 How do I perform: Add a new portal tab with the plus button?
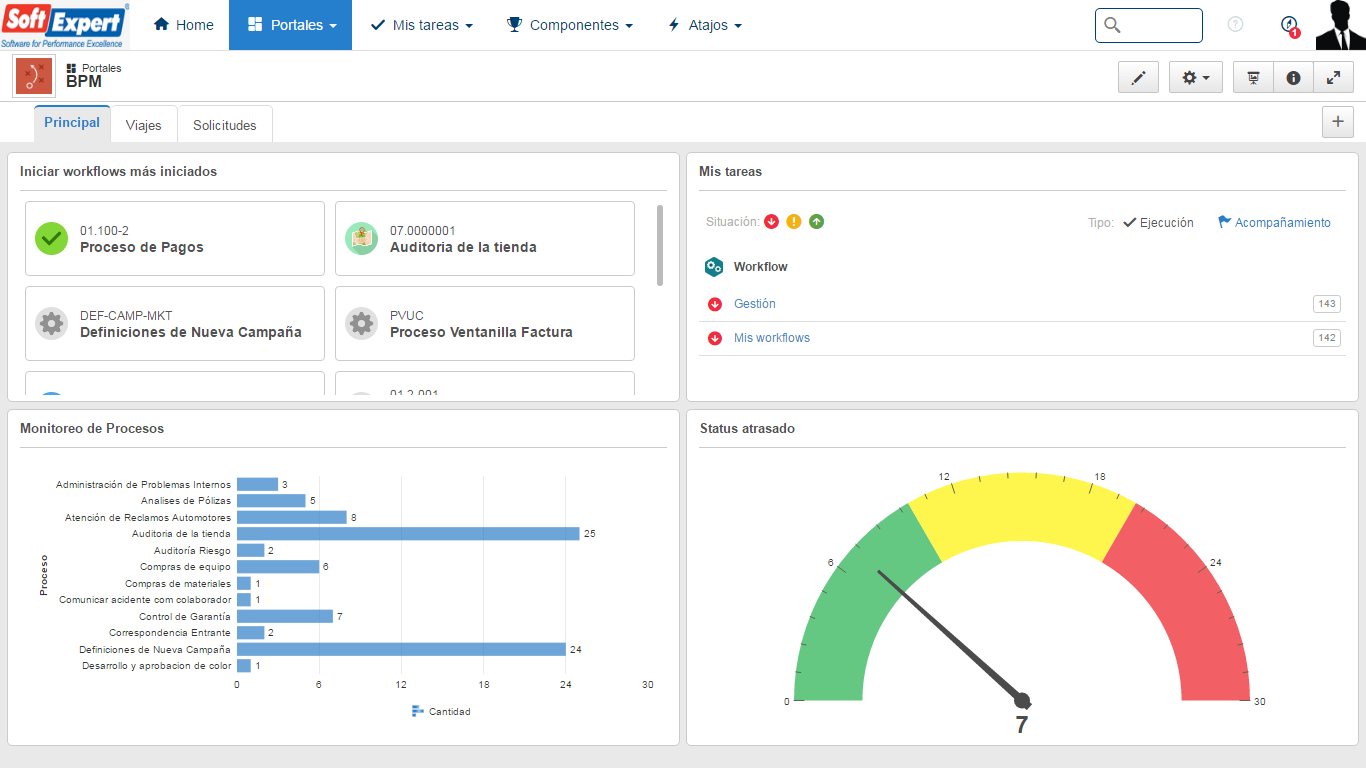(1337, 121)
